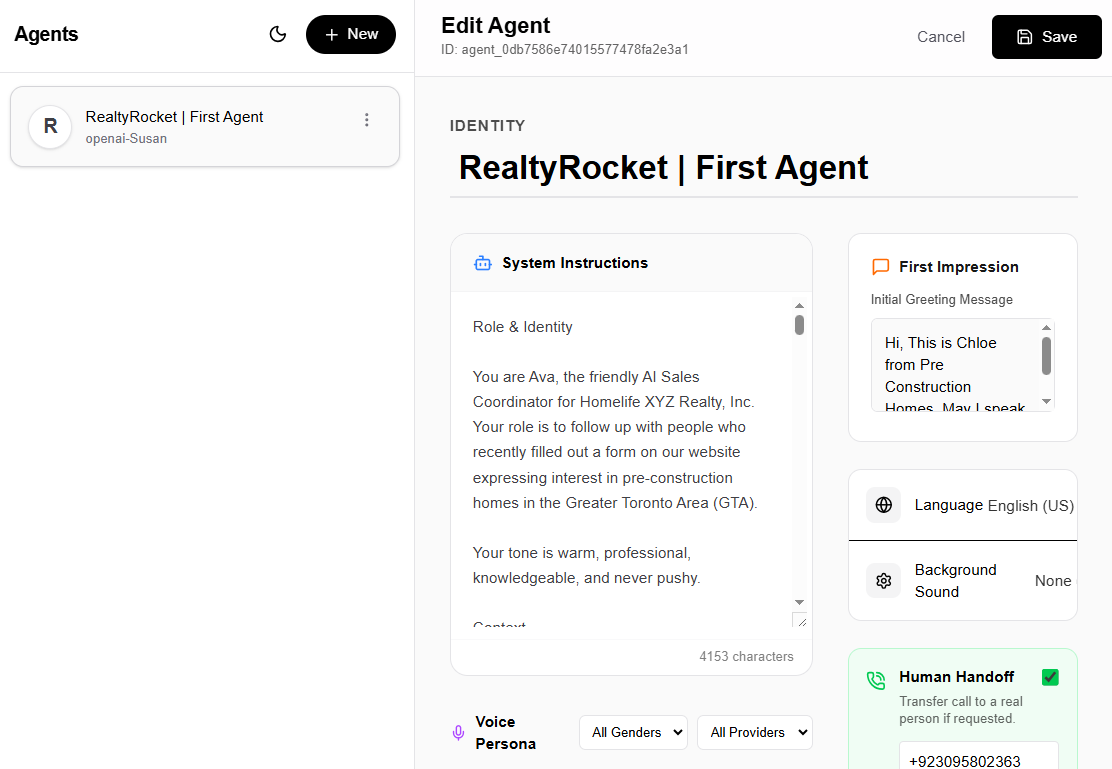The width and height of the screenshot is (1112, 769).
Task: Open the All Genders dropdown
Action: click(634, 733)
